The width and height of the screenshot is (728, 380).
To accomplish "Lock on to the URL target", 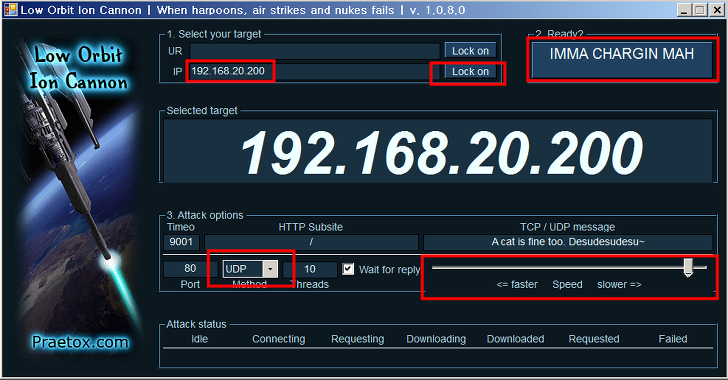I will tap(470, 51).
